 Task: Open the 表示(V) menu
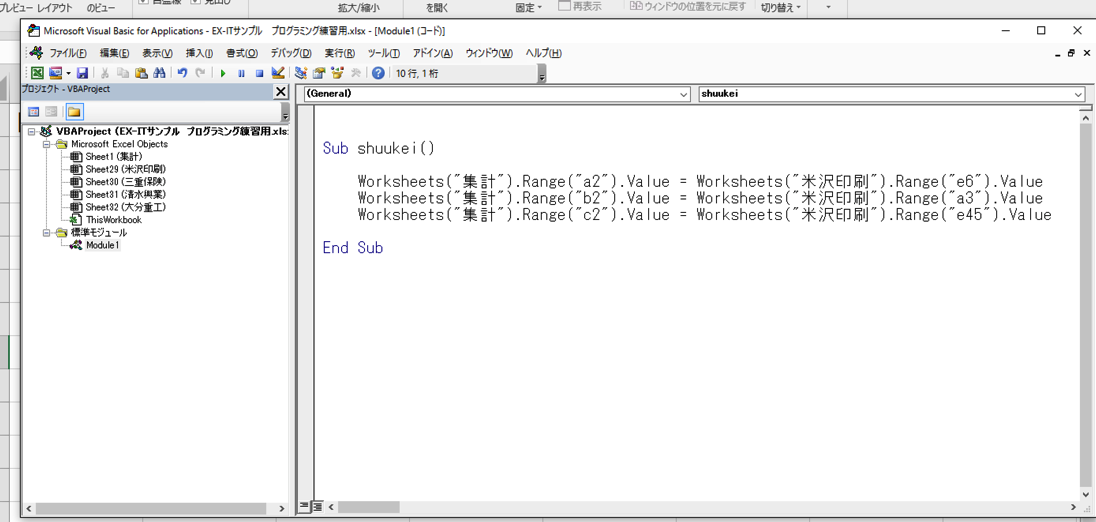click(157, 53)
